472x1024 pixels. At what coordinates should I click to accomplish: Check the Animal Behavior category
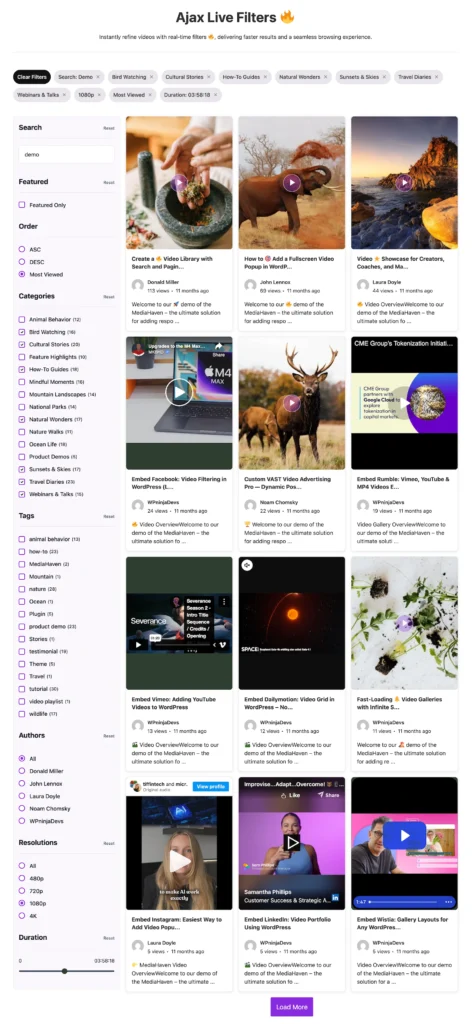pos(22,319)
